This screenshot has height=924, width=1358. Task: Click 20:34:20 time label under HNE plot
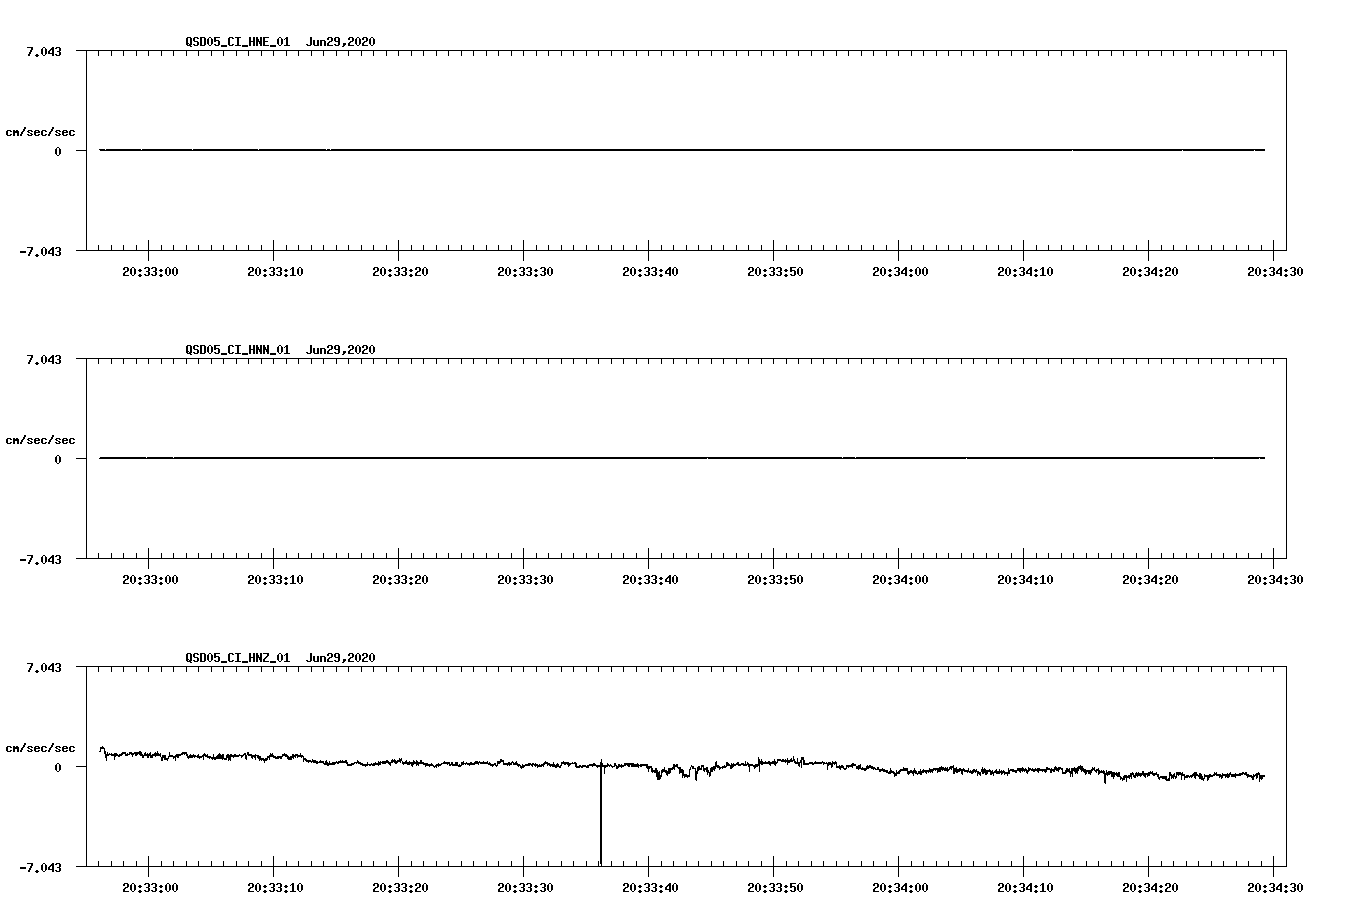pos(1150,271)
